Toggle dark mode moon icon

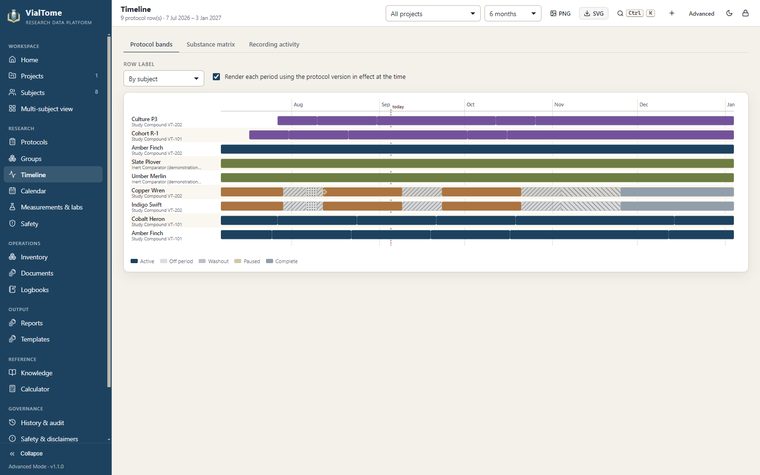729,14
